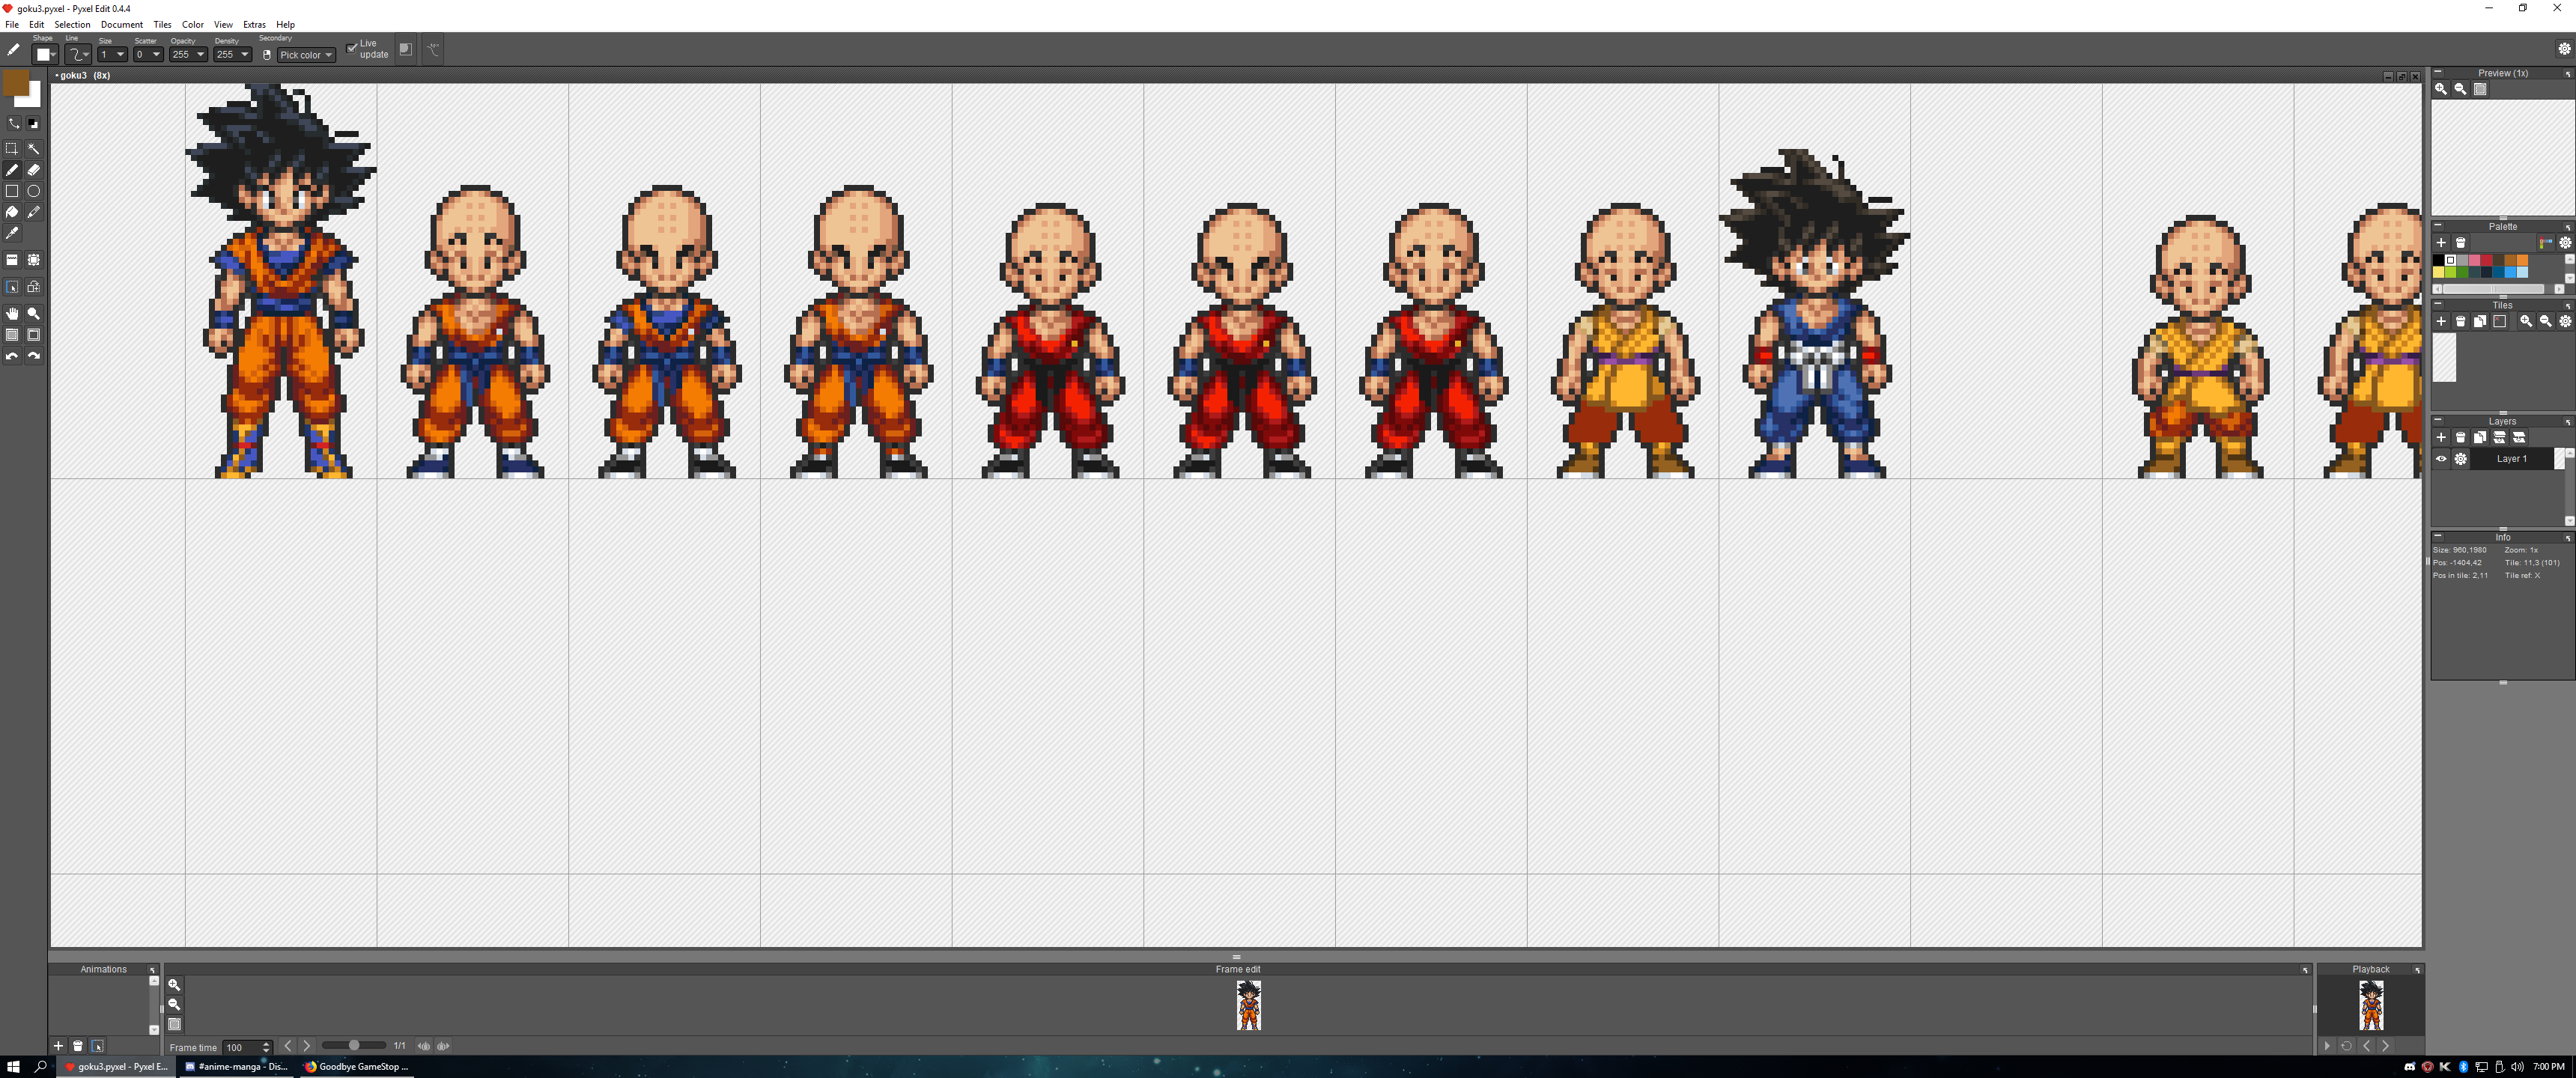Toggle the Live update checkbox
Viewport: 2576px width, 1078px height.
(x=352, y=48)
